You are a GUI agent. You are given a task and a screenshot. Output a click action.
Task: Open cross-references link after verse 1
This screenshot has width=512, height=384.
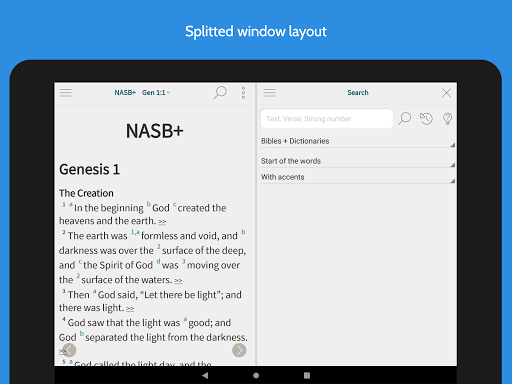162,221
